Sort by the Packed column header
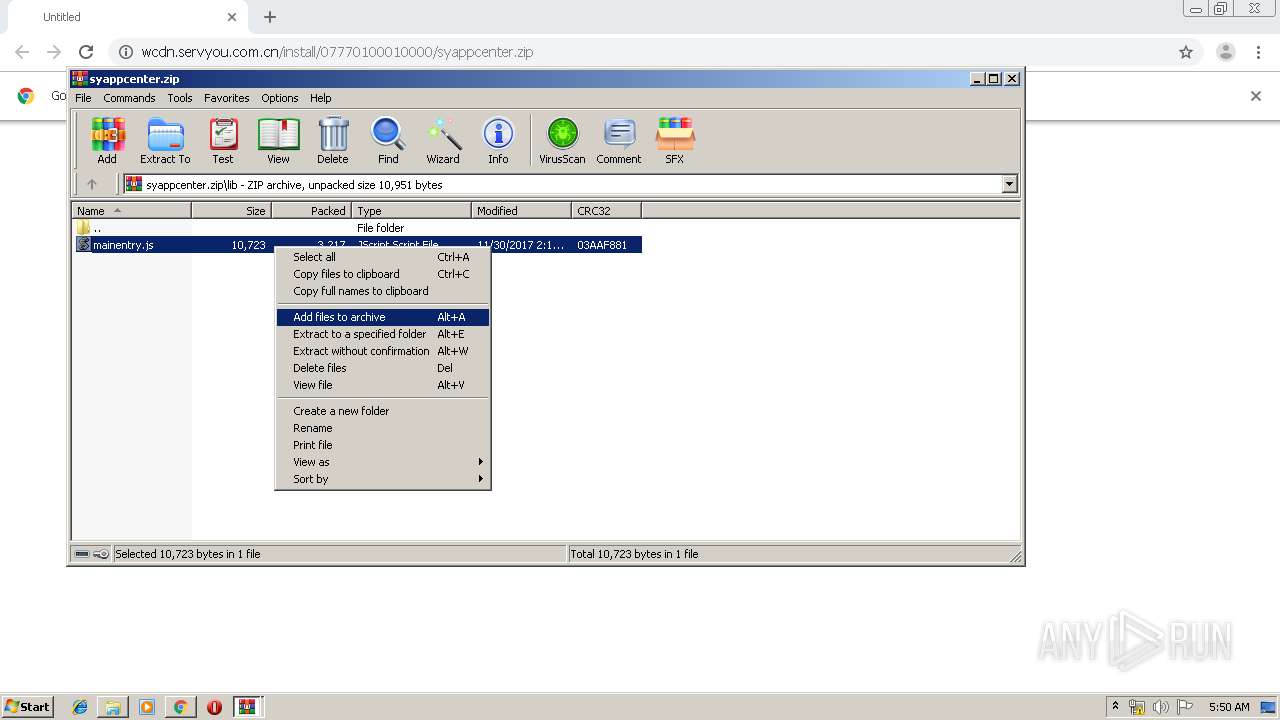The height and width of the screenshot is (720, 1280). point(311,211)
